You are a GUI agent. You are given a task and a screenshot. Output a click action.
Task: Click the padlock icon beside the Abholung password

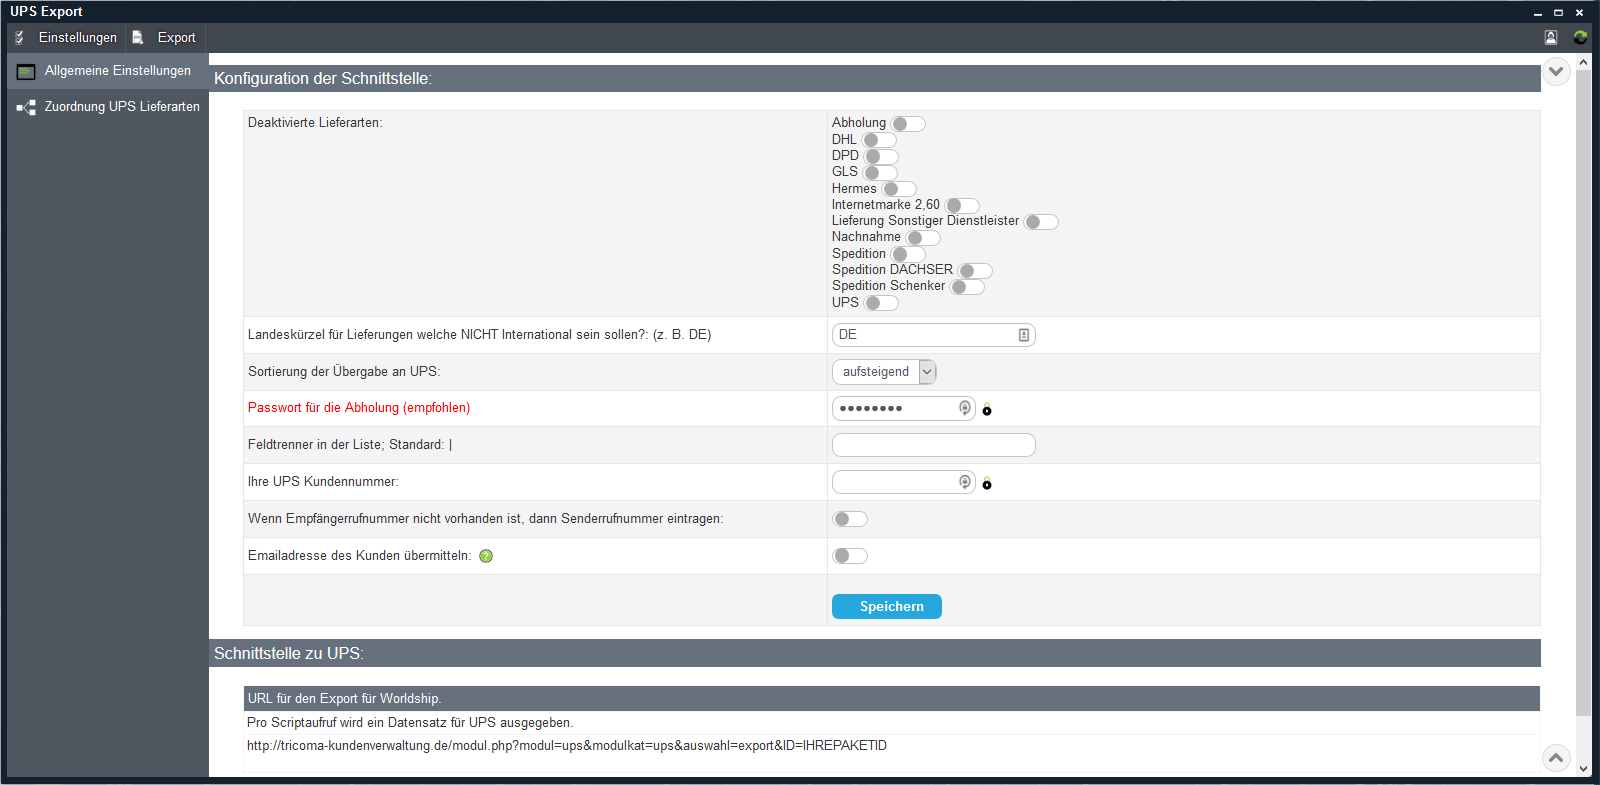[x=987, y=410]
